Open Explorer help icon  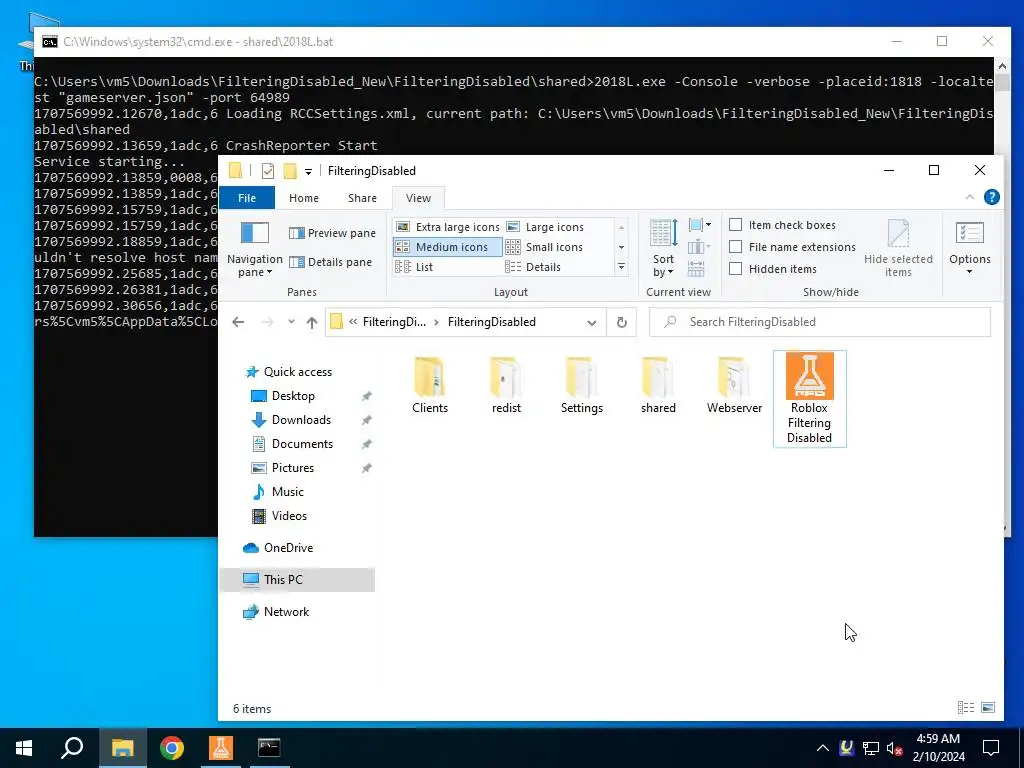pyautogui.click(x=991, y=197)
